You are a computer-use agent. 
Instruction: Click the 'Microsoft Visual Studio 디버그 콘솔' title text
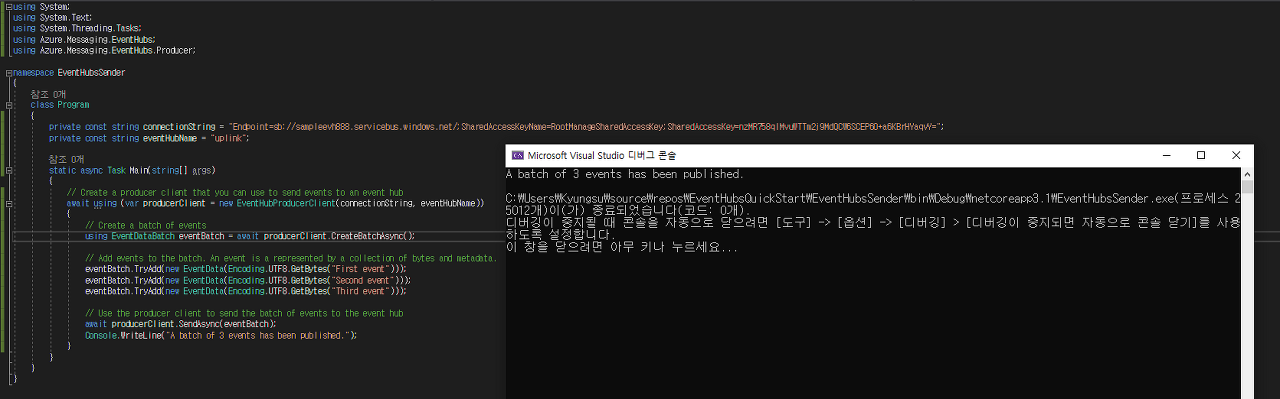pos(602,155)
